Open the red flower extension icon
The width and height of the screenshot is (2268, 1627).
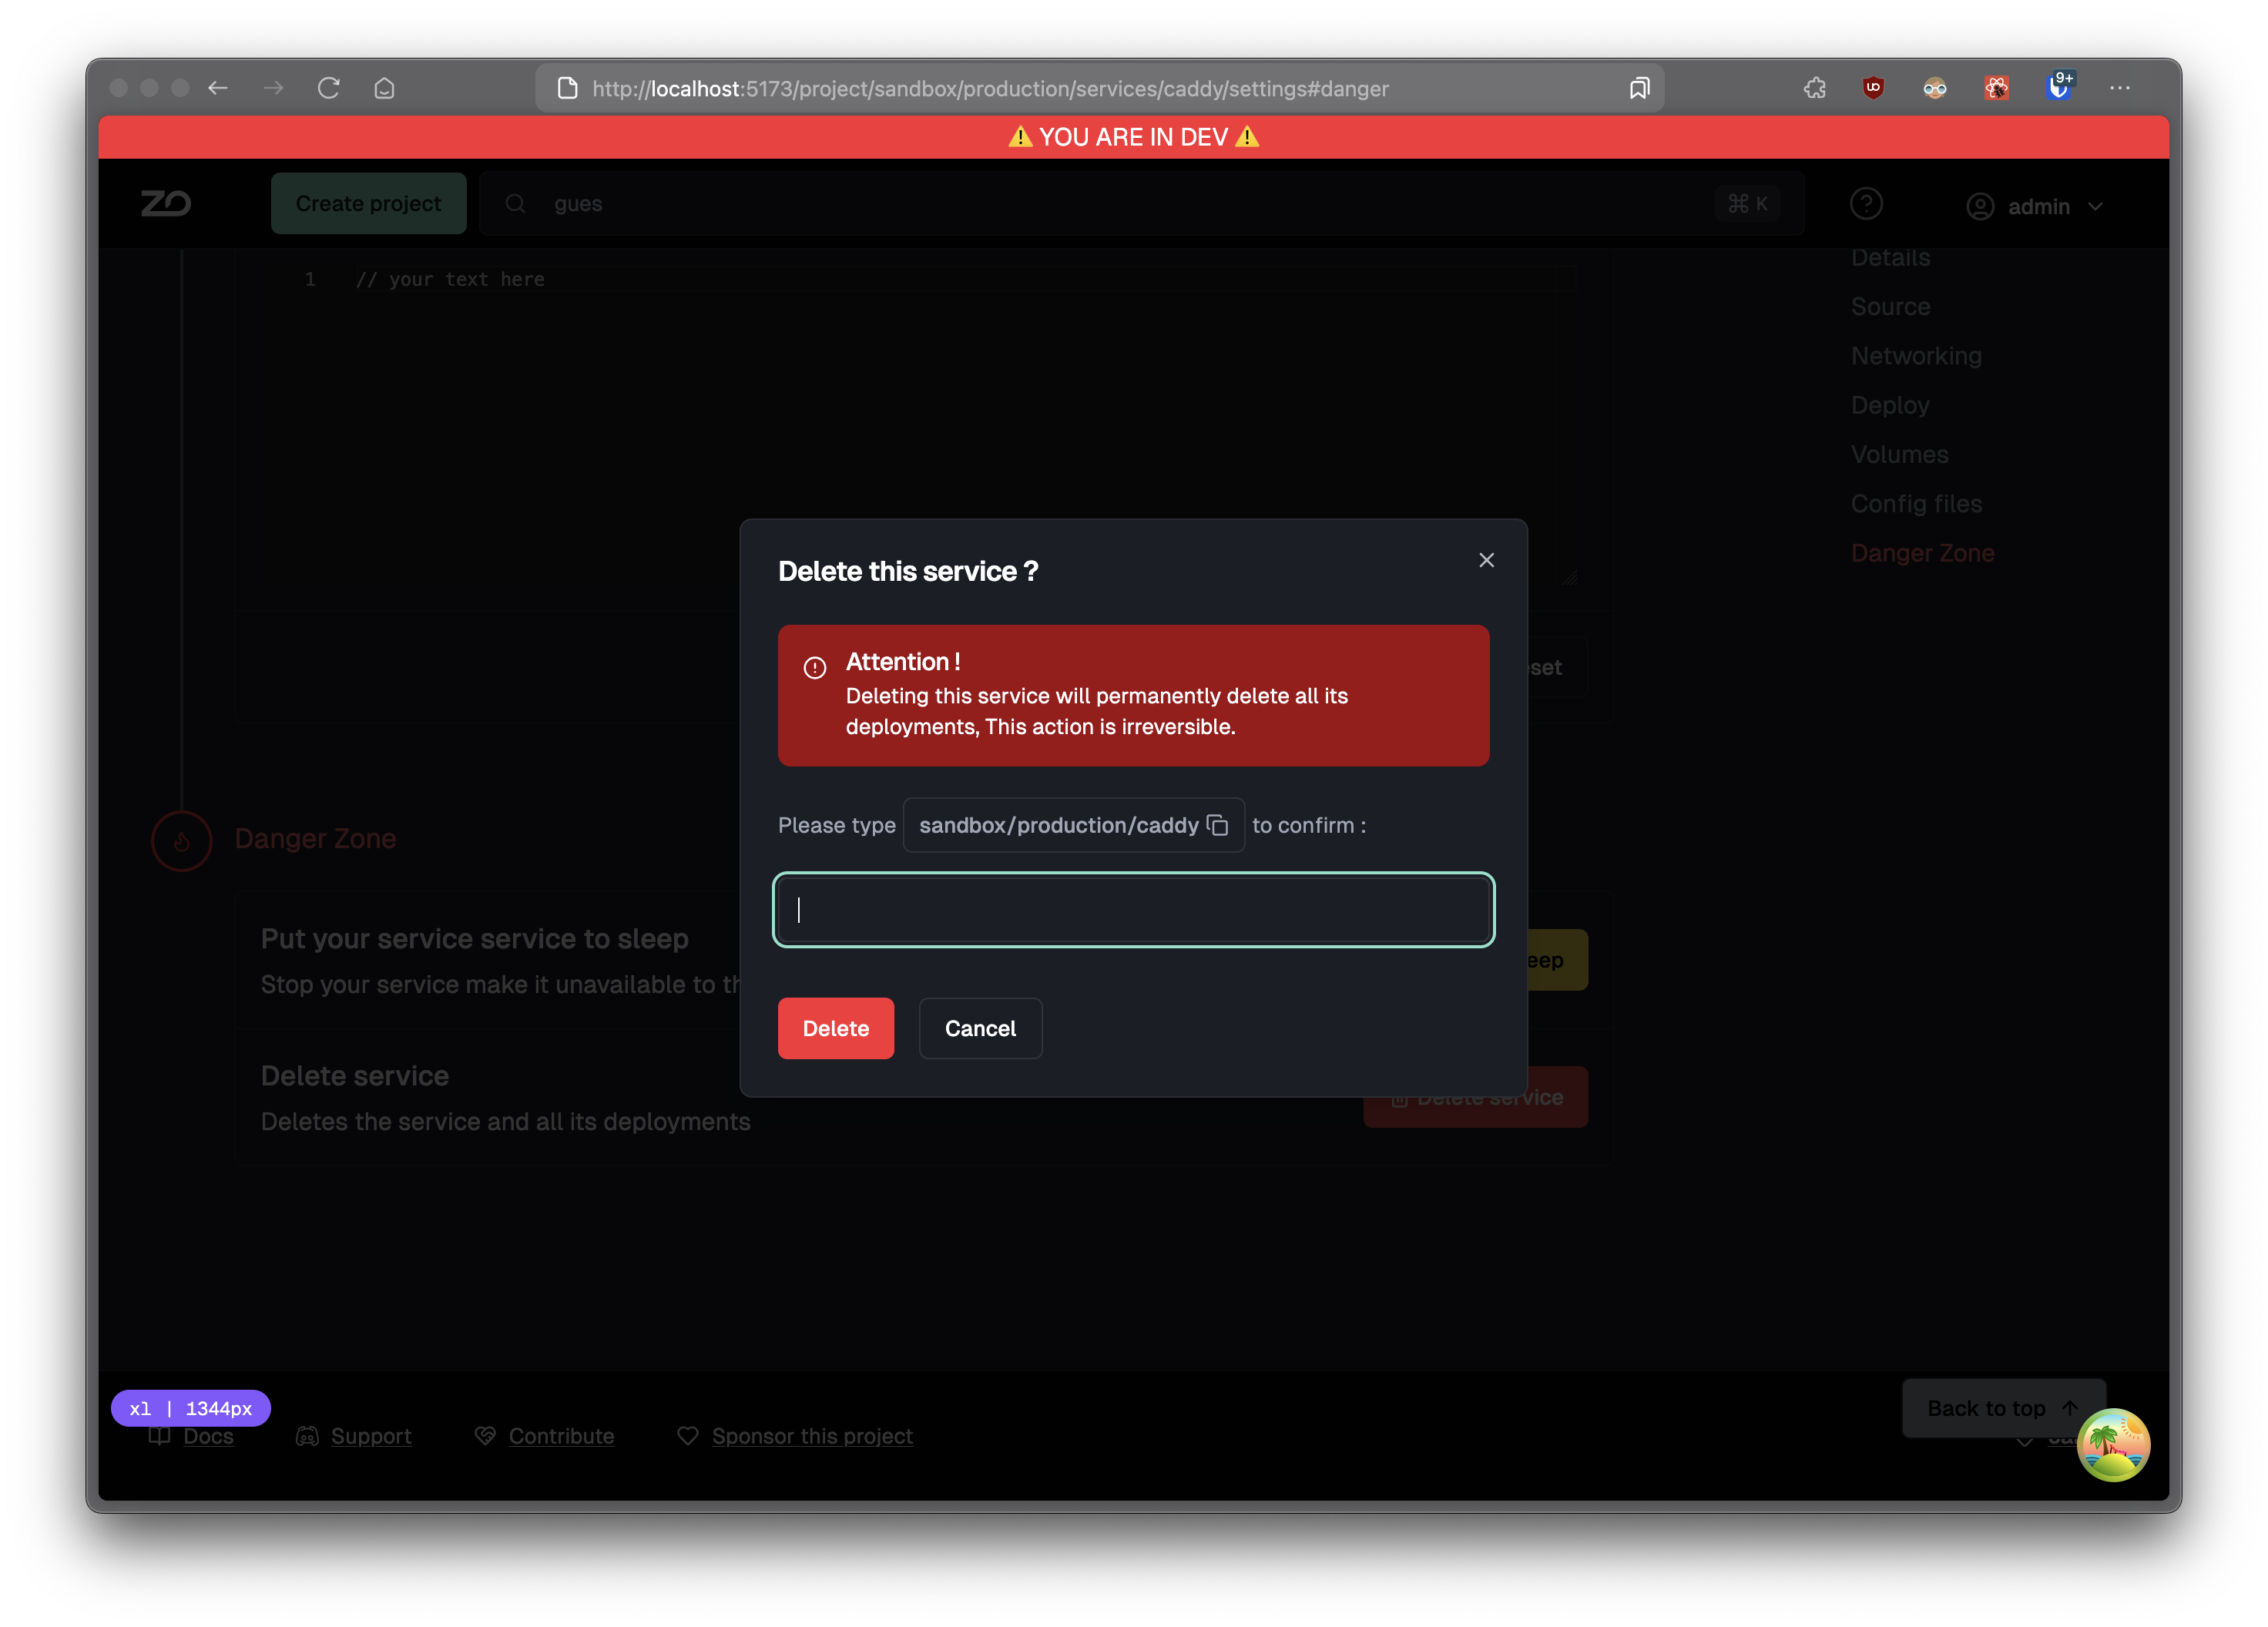pyautogui.click(x=1996, y=88)
